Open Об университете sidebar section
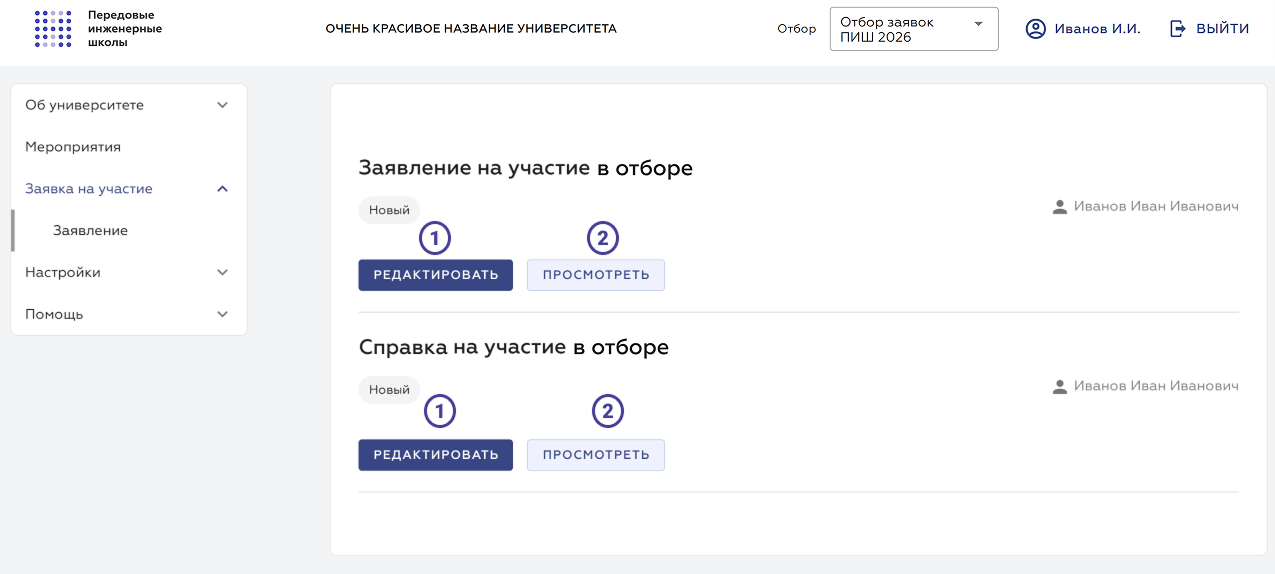Image resolution: width=1275 pixels, height=574 pixels. [x=128, y=105]
